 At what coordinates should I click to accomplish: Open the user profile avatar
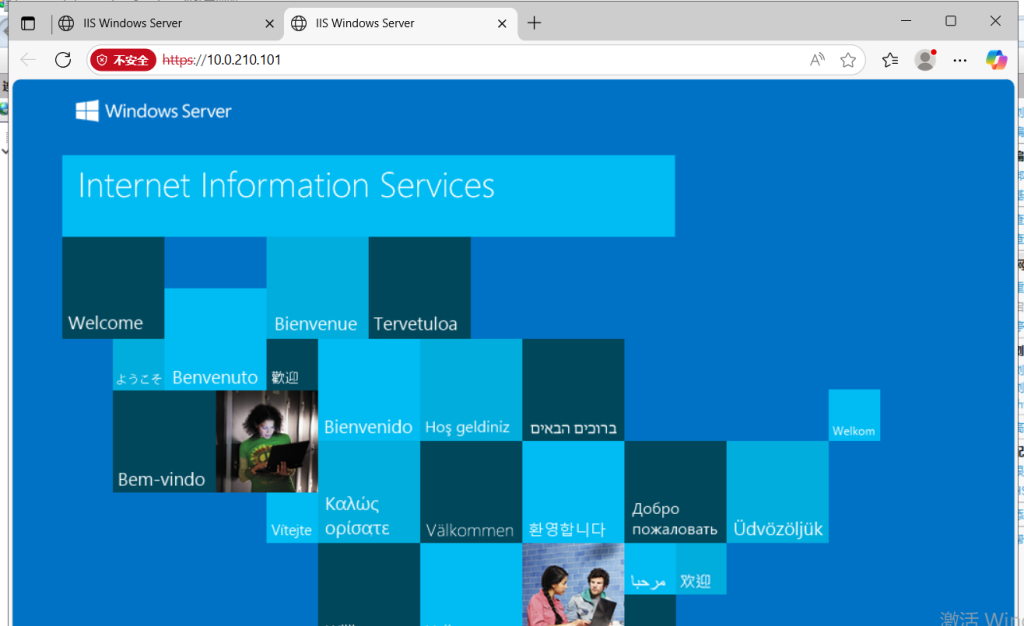click(x=925, y=60)
